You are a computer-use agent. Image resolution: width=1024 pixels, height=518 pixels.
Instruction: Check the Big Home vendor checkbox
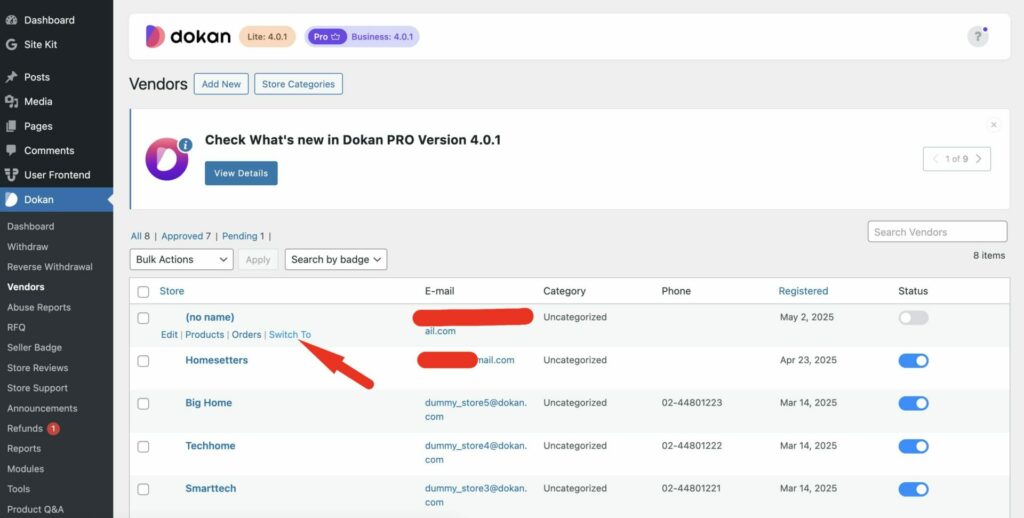point(143,404)
